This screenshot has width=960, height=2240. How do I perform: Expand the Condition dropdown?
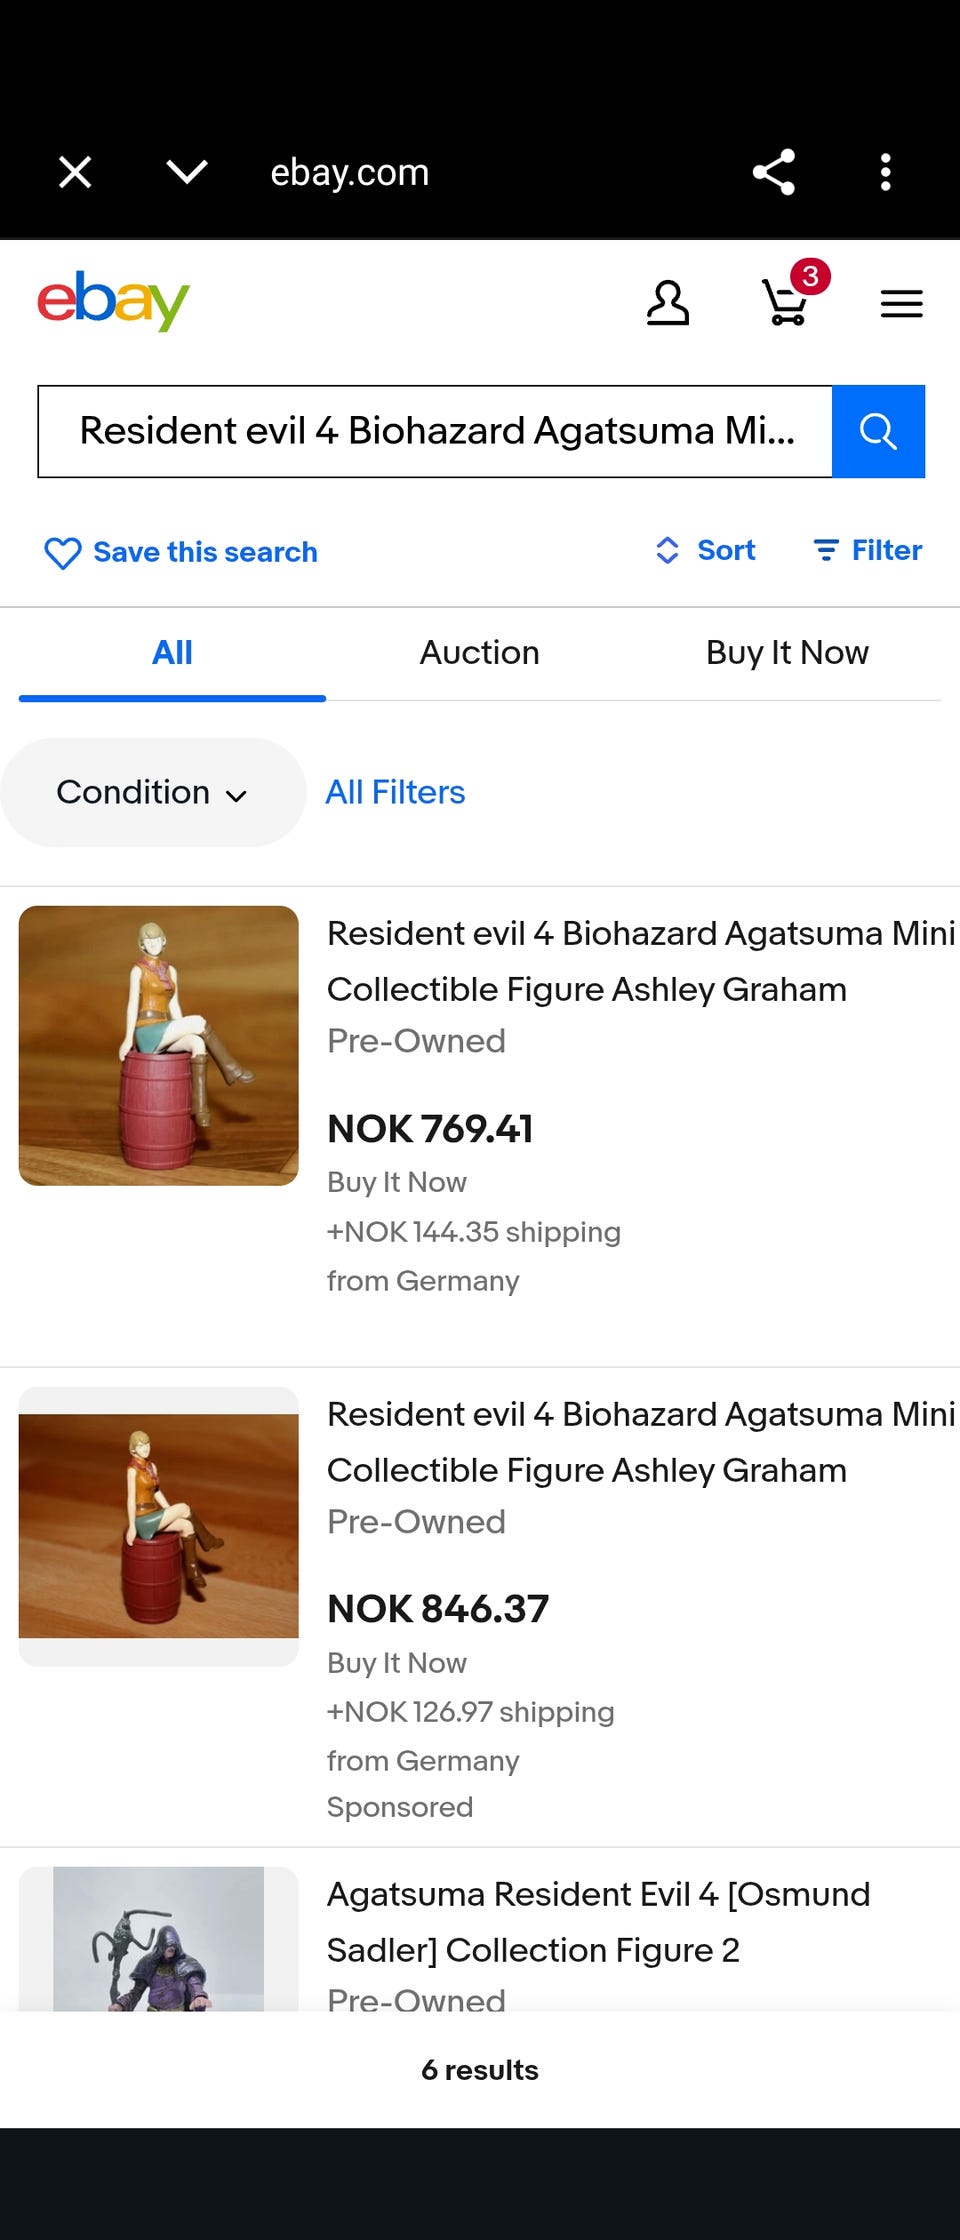tap(152, 792)
